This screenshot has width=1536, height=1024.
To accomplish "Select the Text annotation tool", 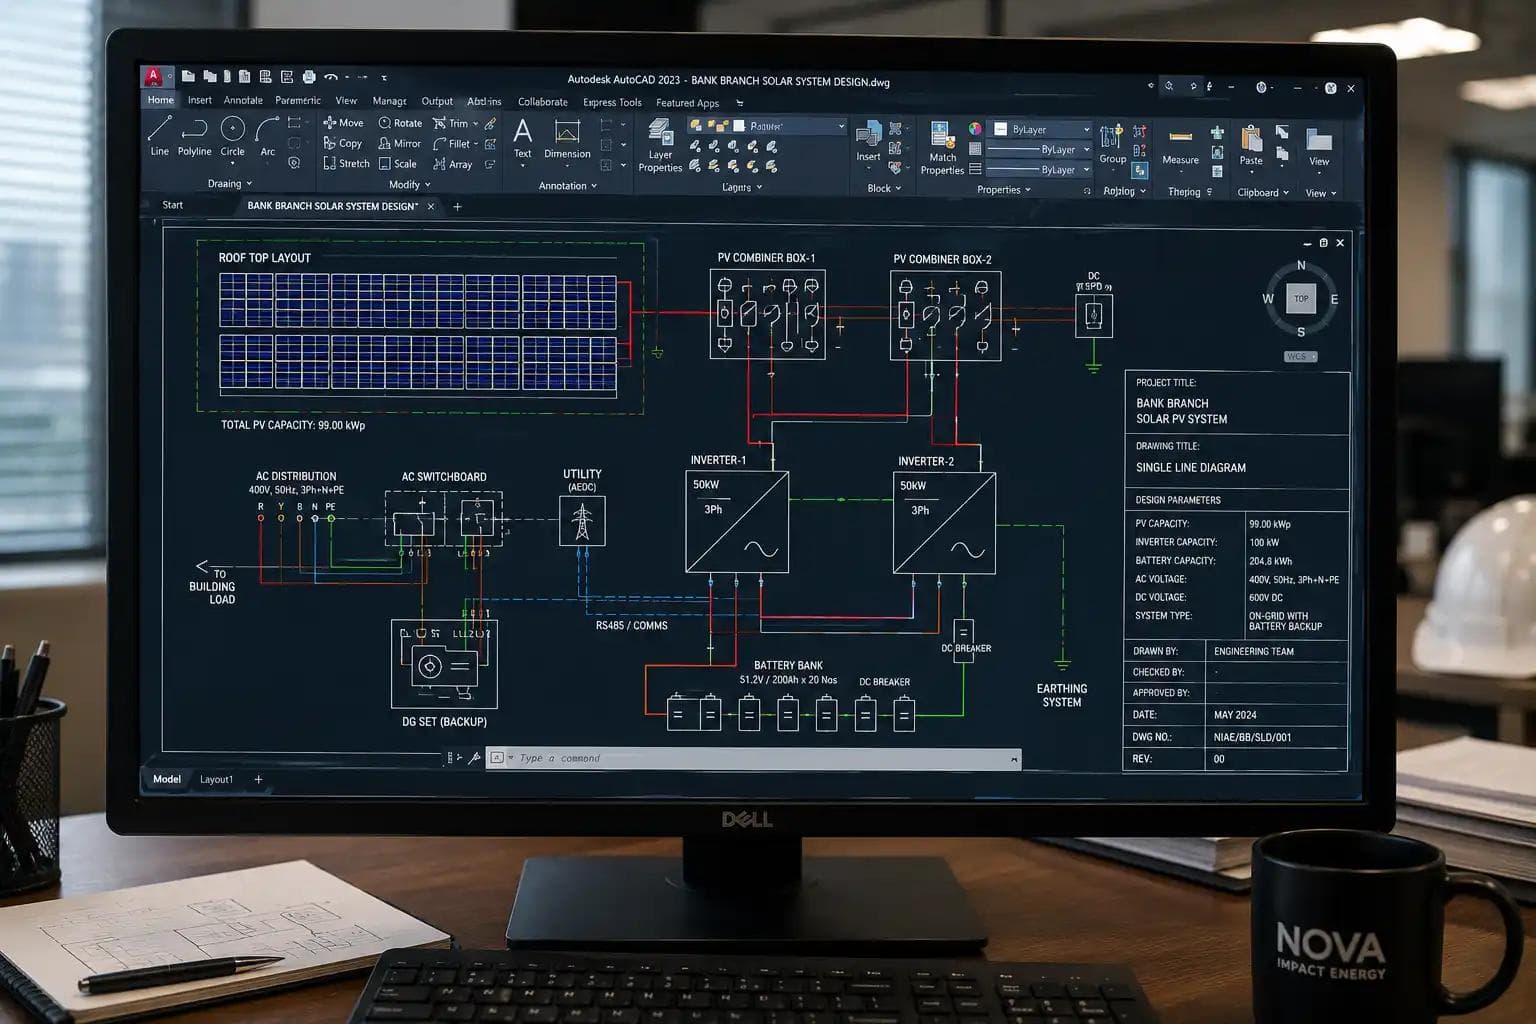I will click(x=522, y=138).
